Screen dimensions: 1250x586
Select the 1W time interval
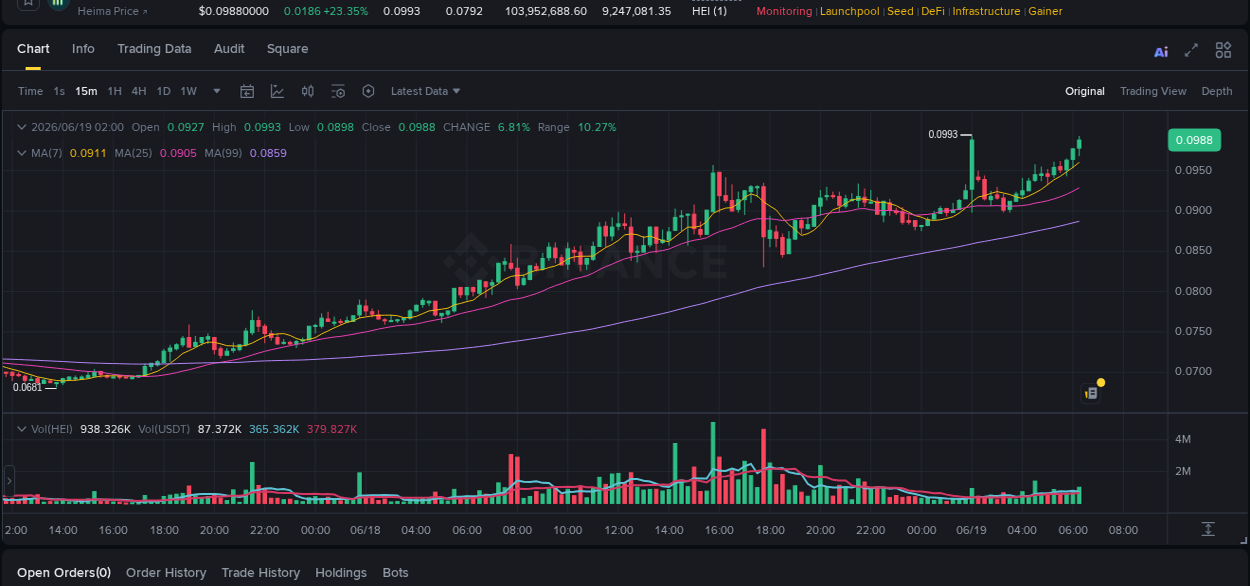click(x=188, y=91)
